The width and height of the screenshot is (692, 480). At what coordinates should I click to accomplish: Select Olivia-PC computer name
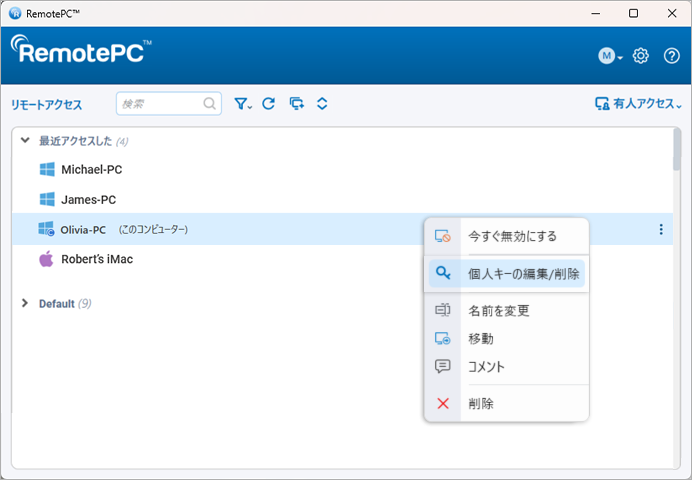[x=83, y=230]
